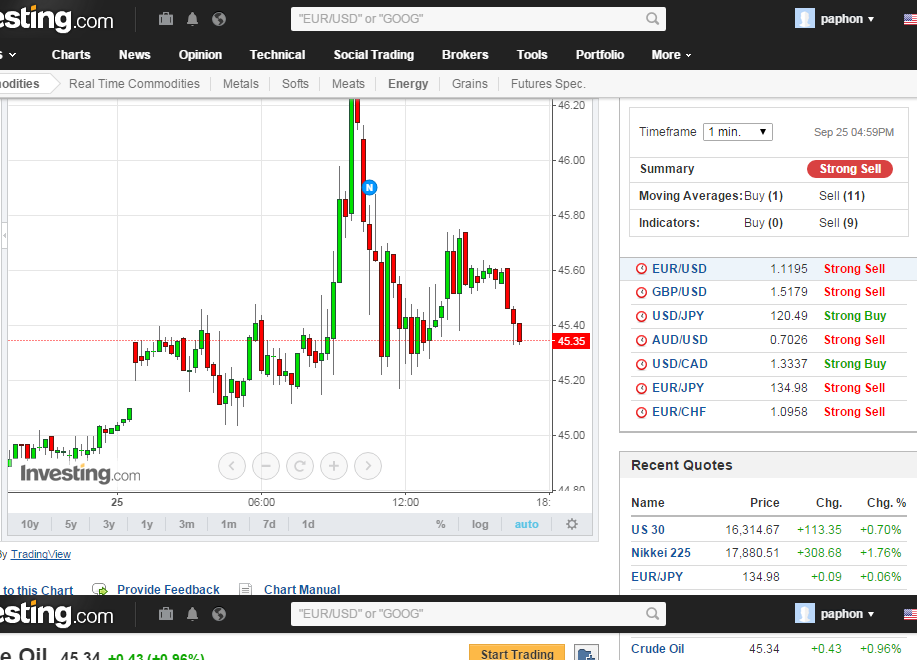Viewport: 917px width, 660px height.
Task: Set chart range to 7d
Action: click(x=269, y=524)
